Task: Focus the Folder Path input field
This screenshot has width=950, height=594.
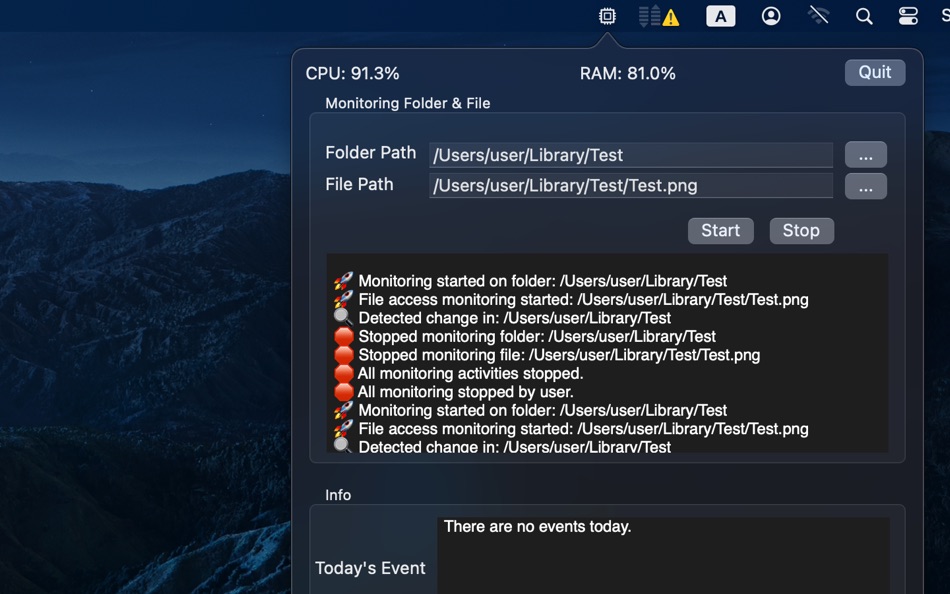Action: 631,155
